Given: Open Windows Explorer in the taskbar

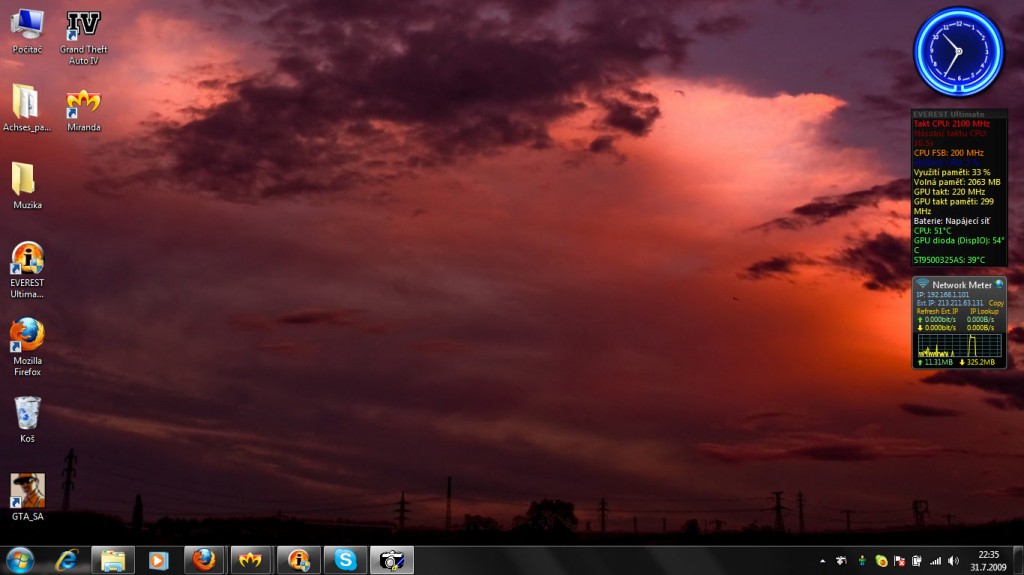Looking at the screenshot, I should [x=112, y=561].
